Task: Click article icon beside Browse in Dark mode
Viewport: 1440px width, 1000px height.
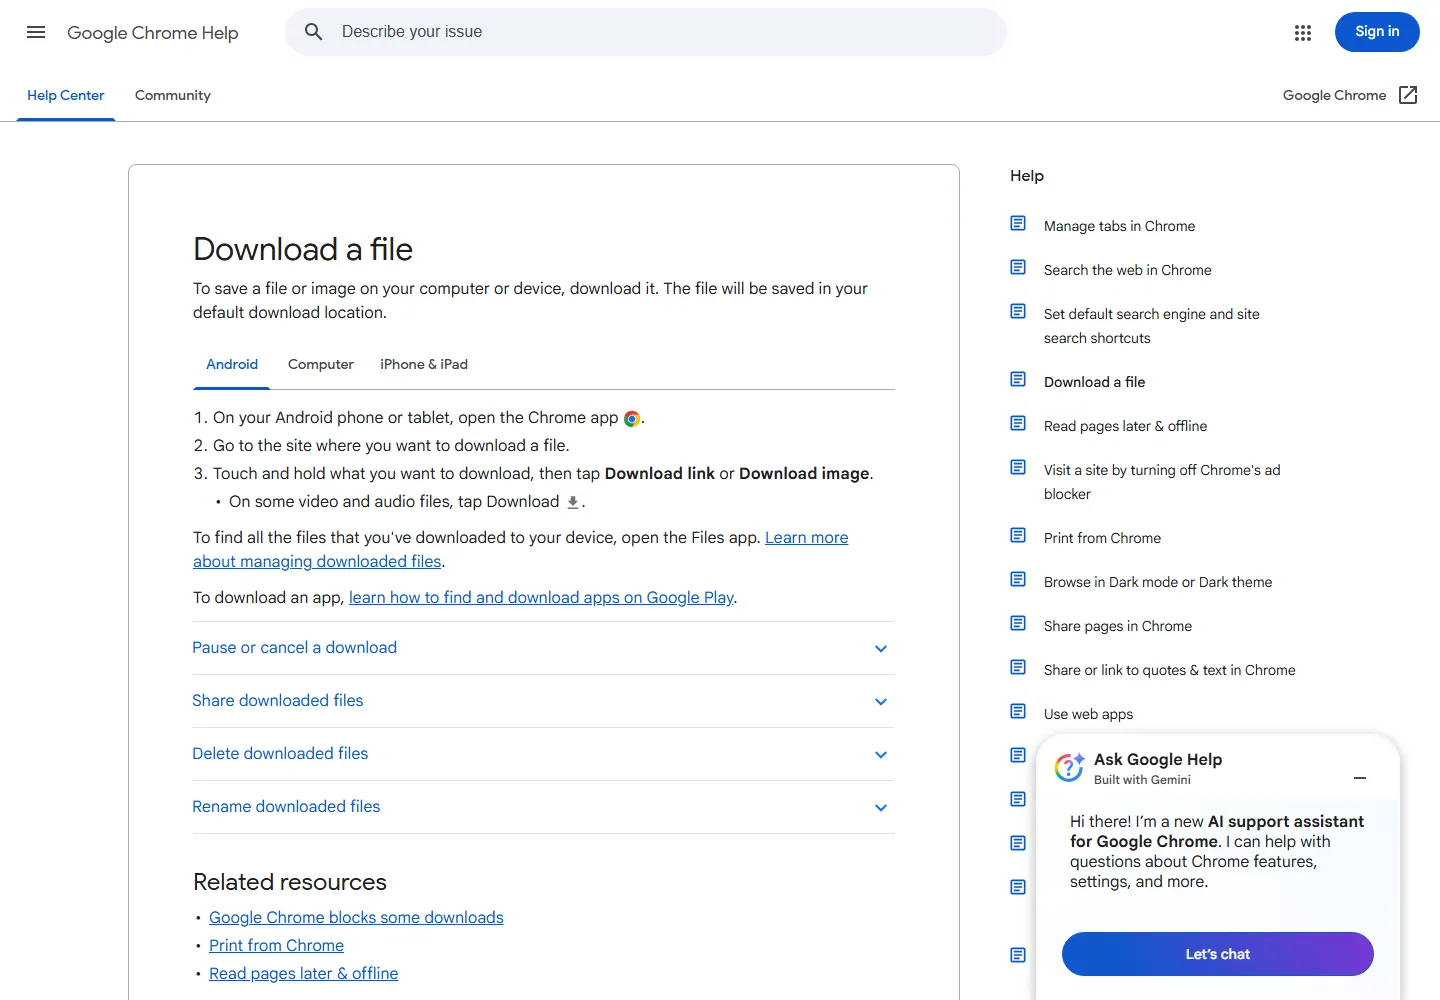Action: coord(1018,579)
